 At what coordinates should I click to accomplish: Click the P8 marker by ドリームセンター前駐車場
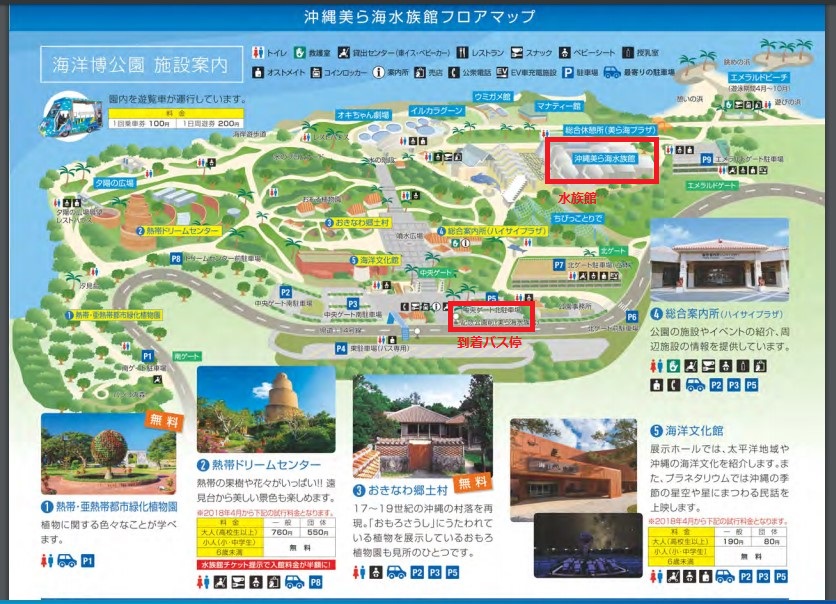176,259
